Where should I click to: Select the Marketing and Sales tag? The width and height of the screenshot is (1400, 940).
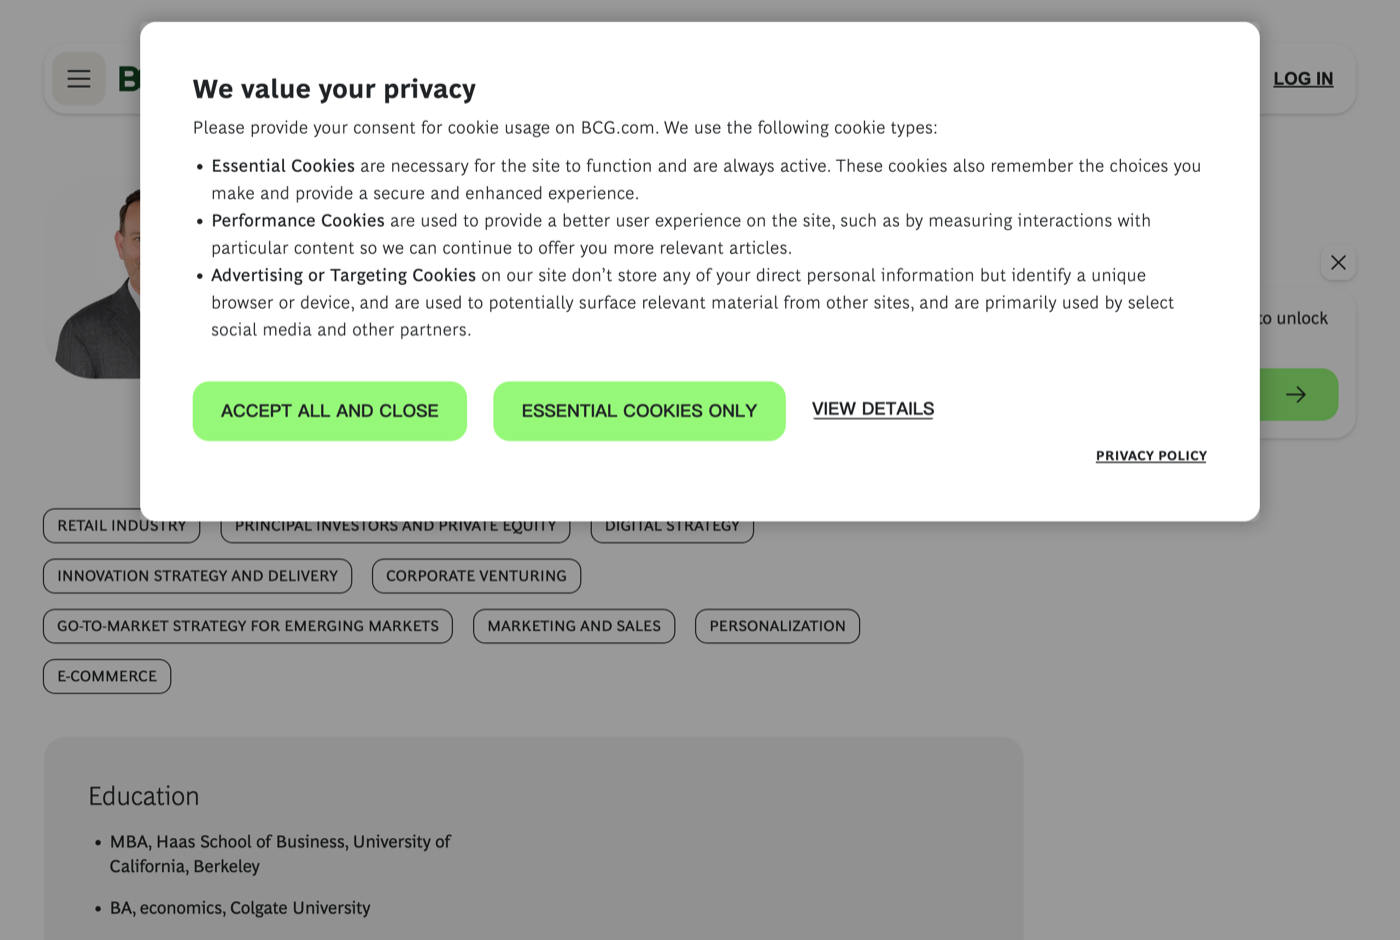(x=574, y=626)
